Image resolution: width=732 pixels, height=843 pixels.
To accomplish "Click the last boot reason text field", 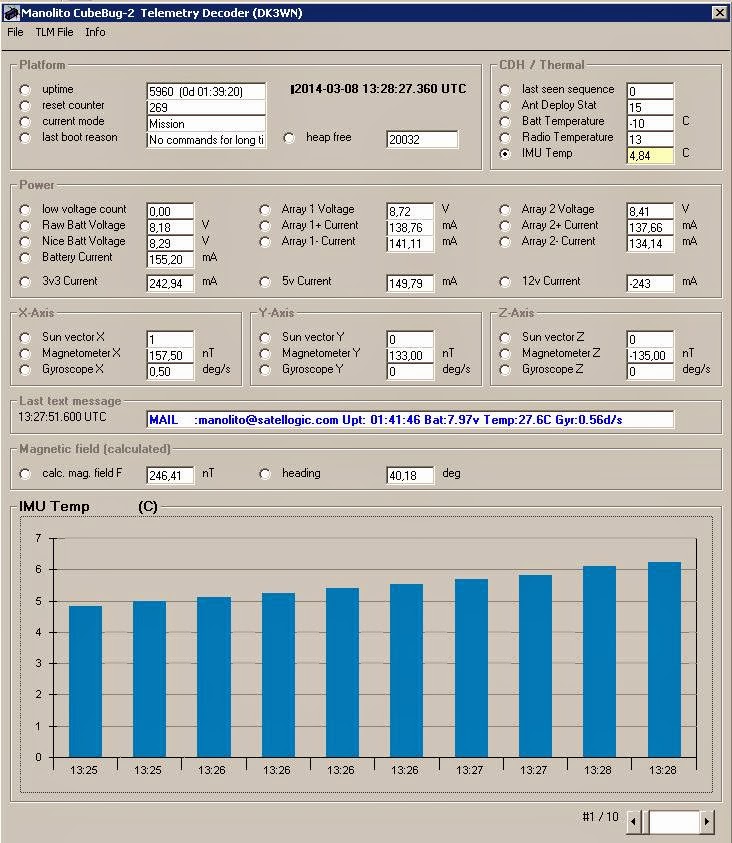I will [x=206, y=140].
